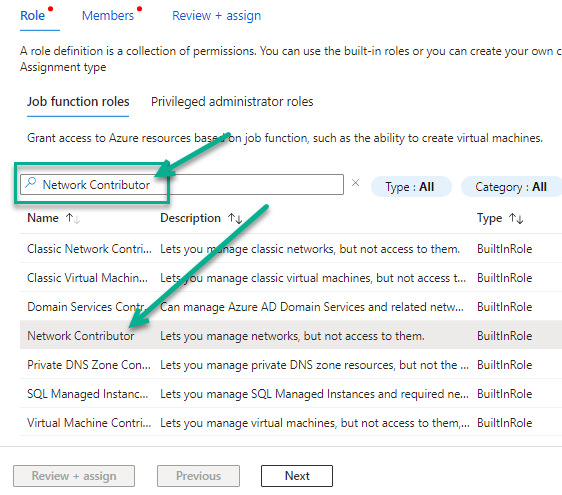Click the search magnifier icon

pos(31,183)
